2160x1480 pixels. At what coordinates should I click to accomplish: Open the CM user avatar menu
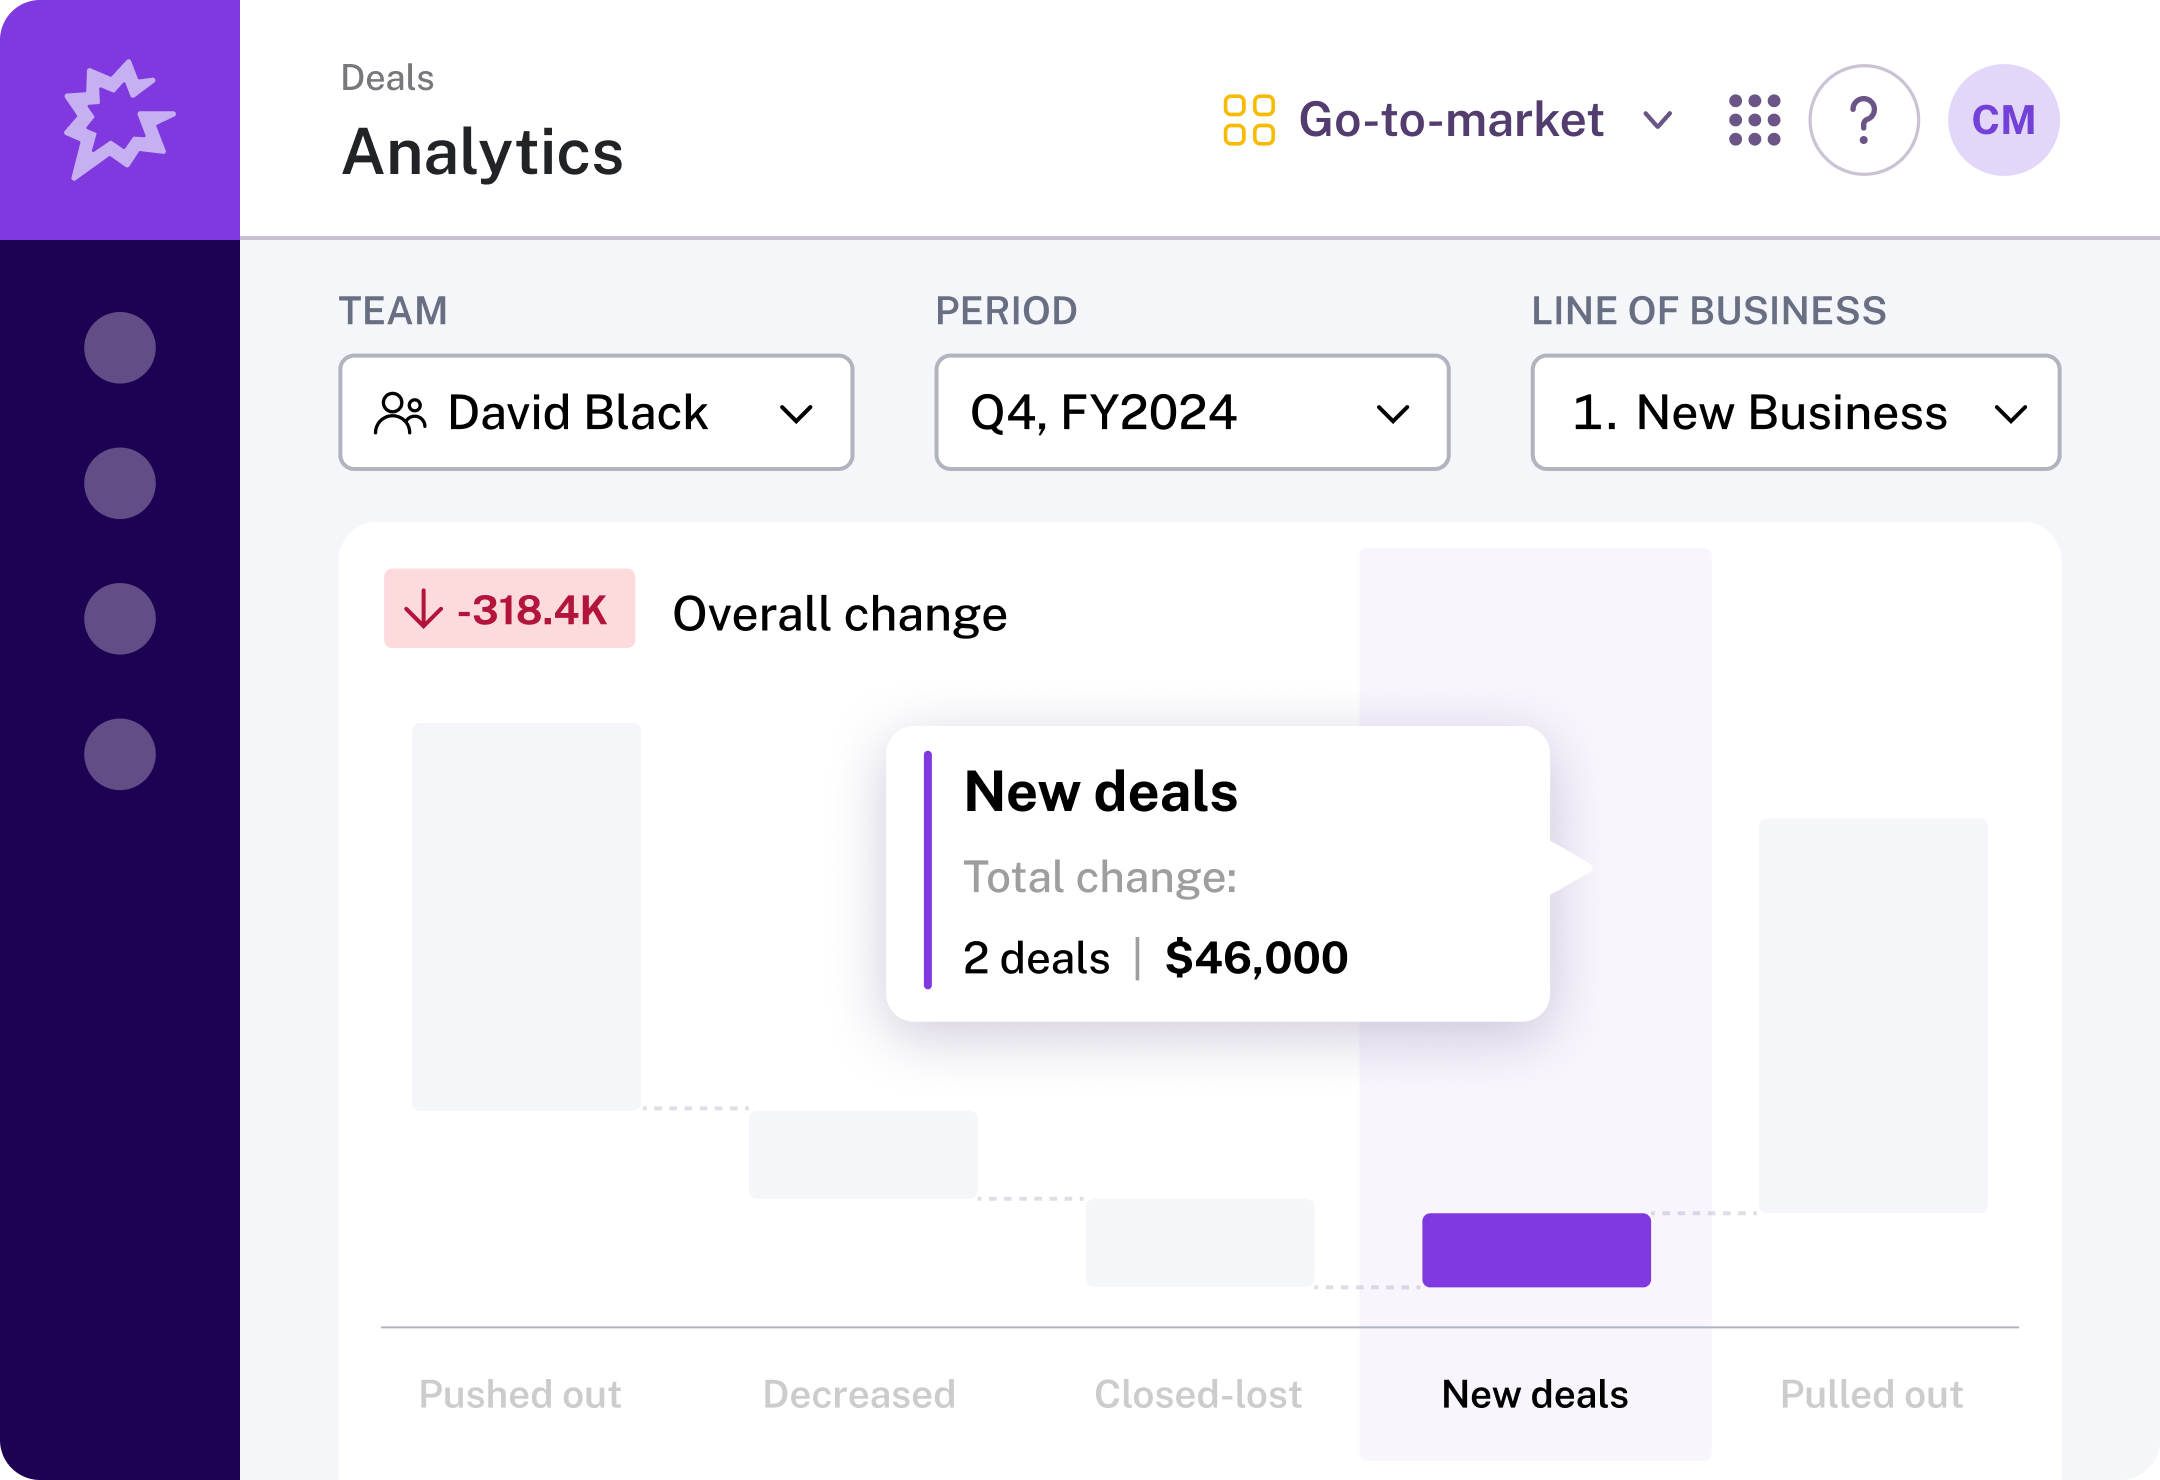2003,120
